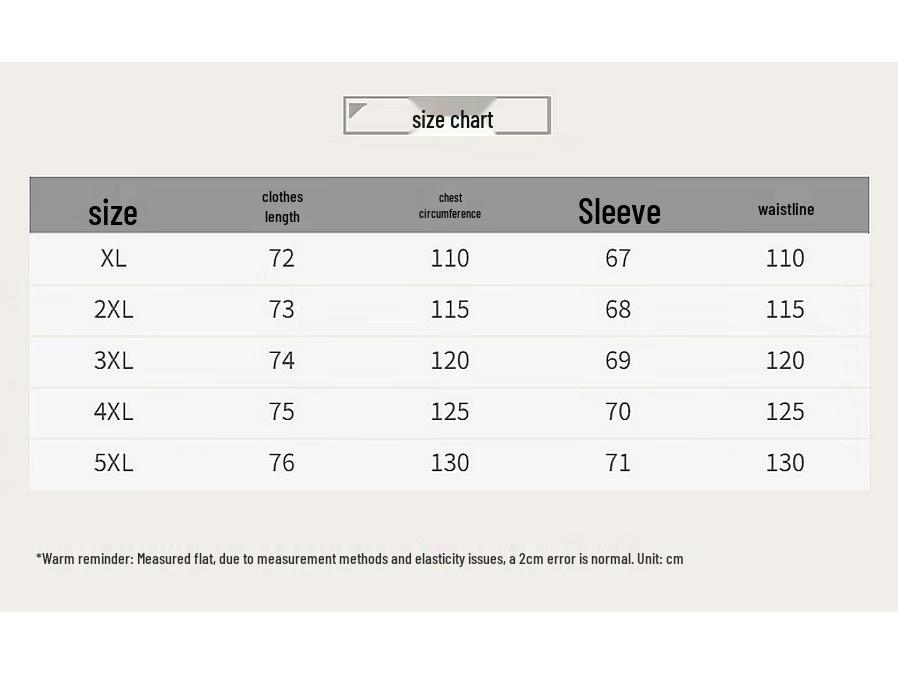The height and width of the screenshot is (674, 898).
Task: Select the "waistline" column header
Action: pos(786,209)
